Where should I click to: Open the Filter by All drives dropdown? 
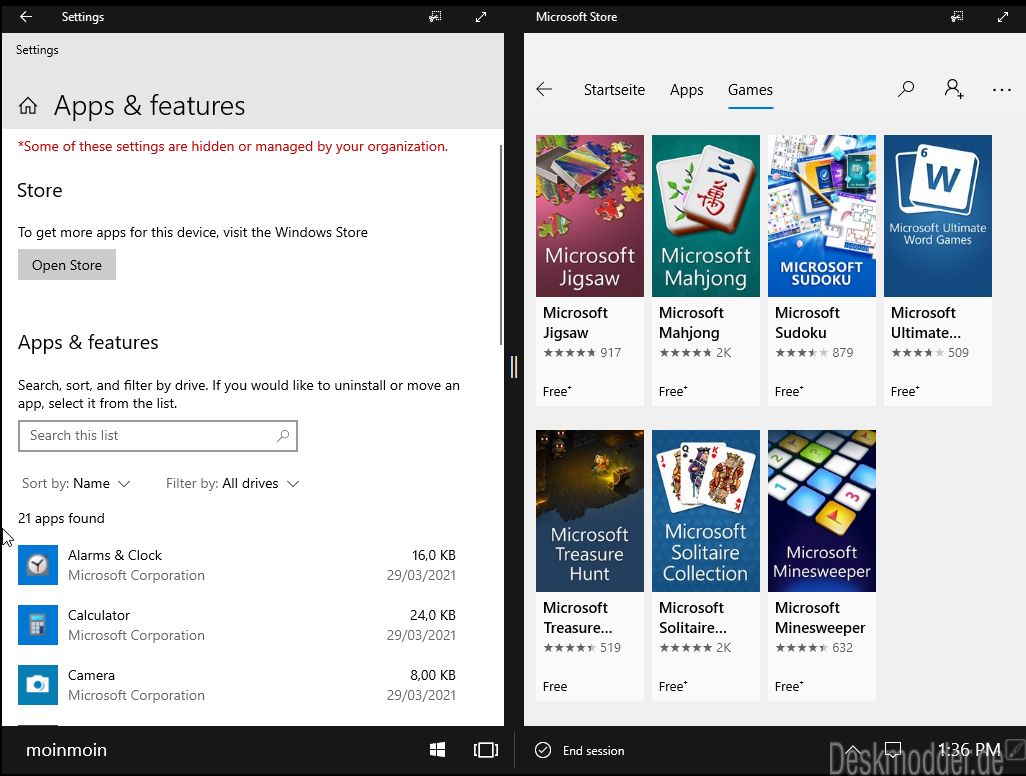pos(232,484)
